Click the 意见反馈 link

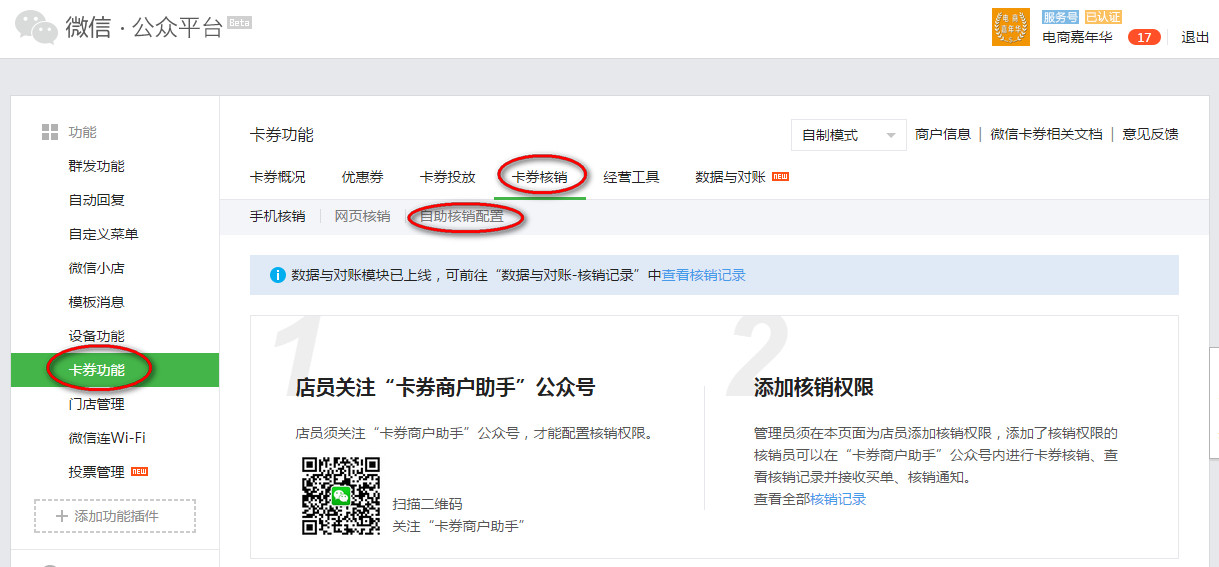pos(1150,134)
